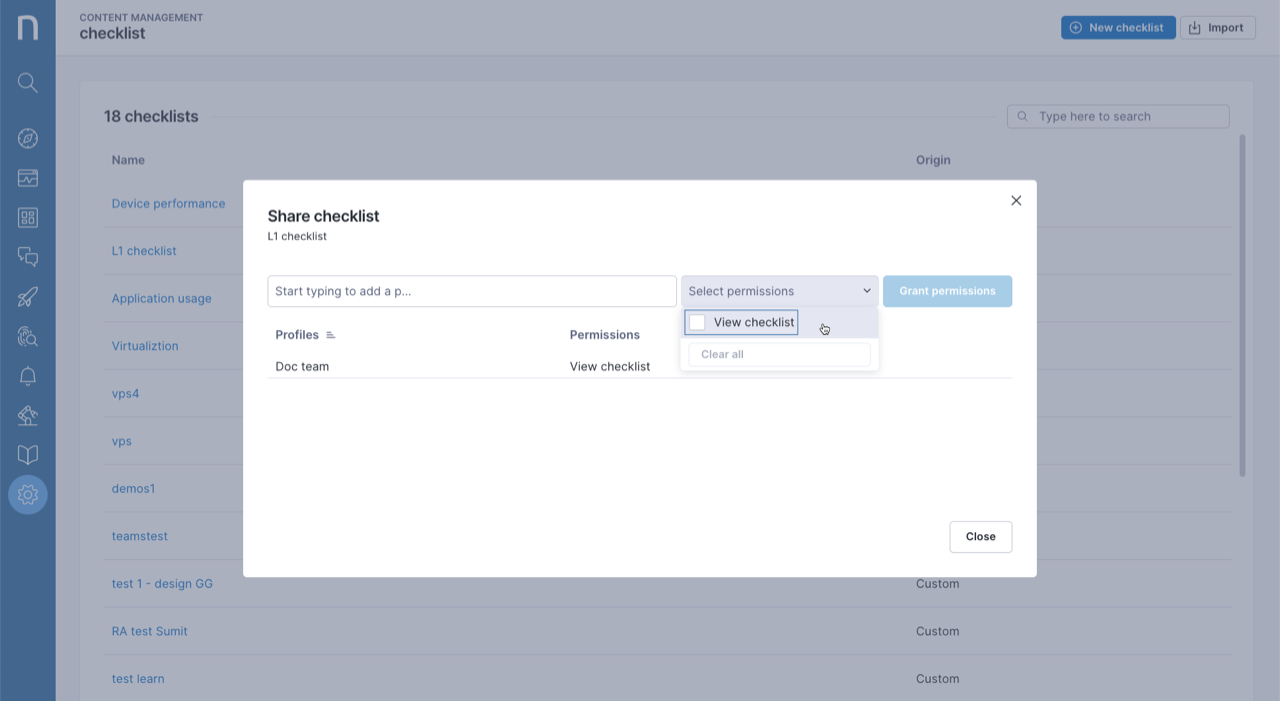Expand the Select permissions dropdown
This screenshot has height=701, width=1280.
click(x=779, y=291)
